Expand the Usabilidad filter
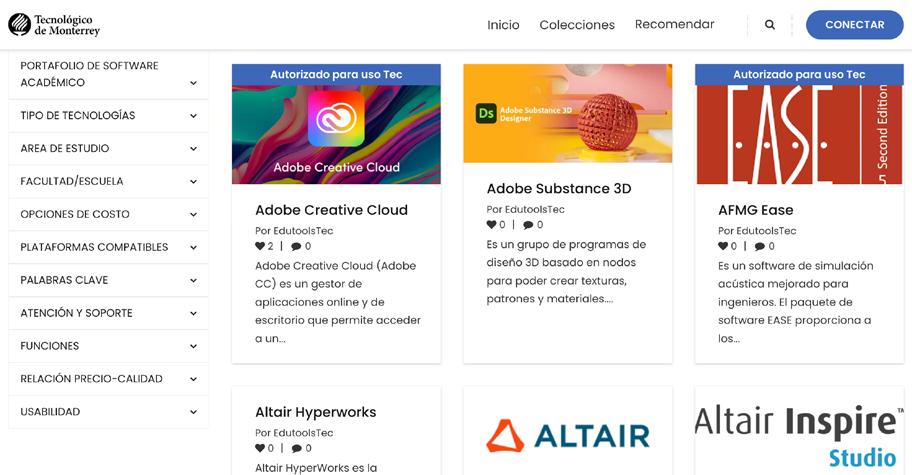This screenshot has width=912, height=475. click(x=109, y=412)
